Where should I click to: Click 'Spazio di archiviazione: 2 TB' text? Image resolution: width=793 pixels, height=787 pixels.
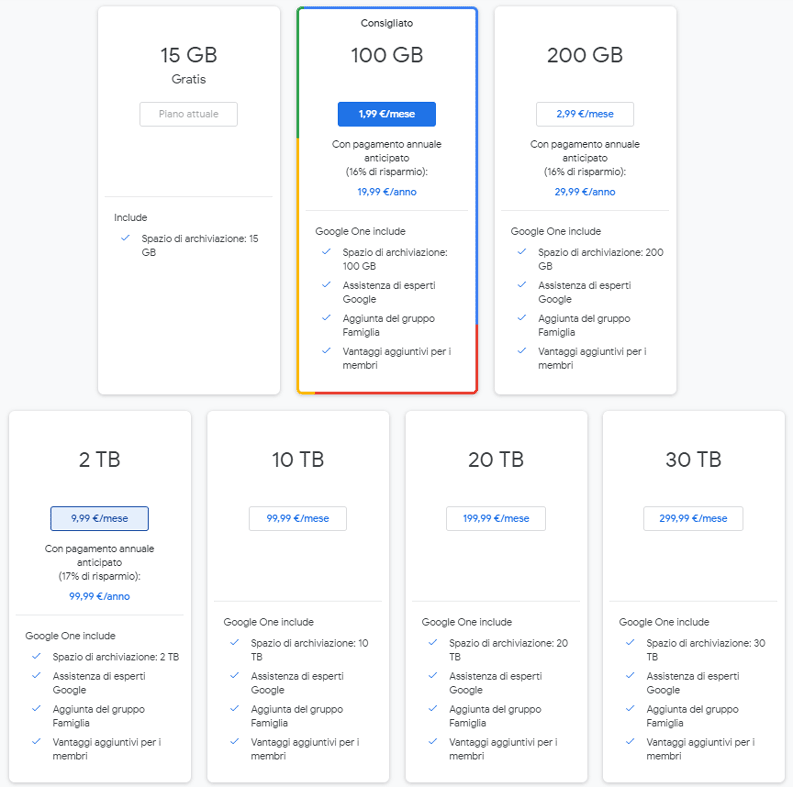click(x=116, y=657)
